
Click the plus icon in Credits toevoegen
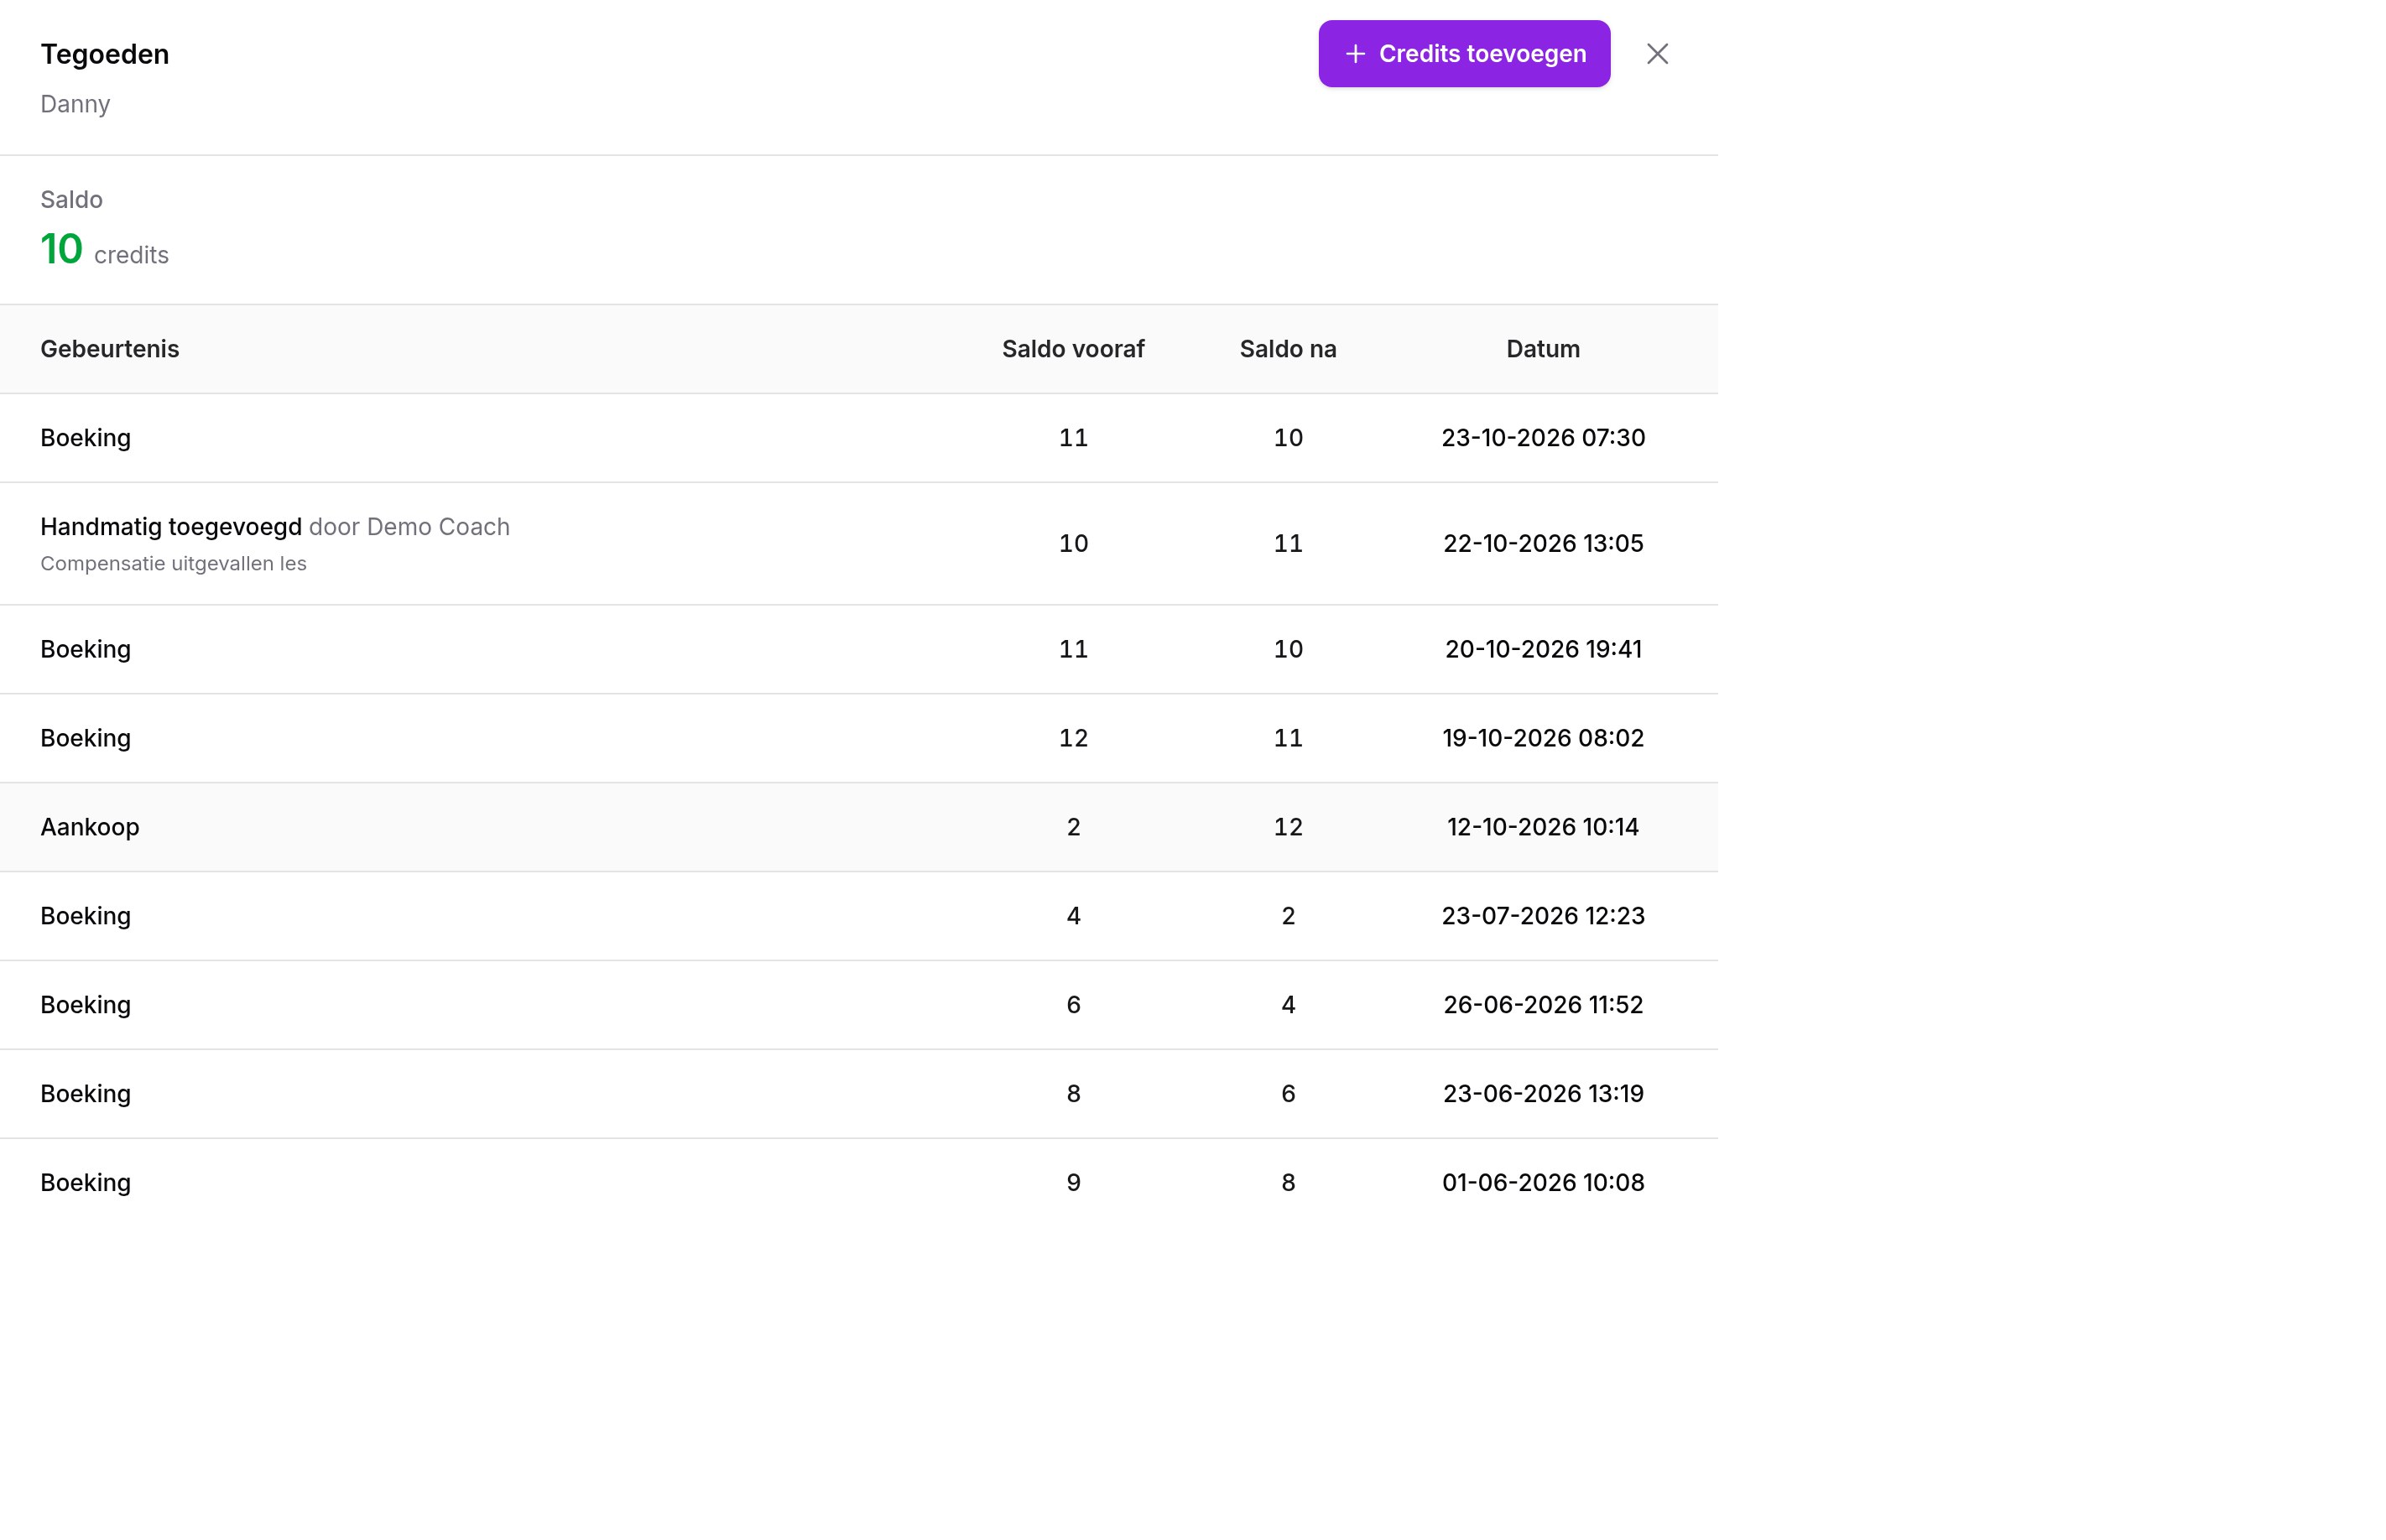(1355, 54)
